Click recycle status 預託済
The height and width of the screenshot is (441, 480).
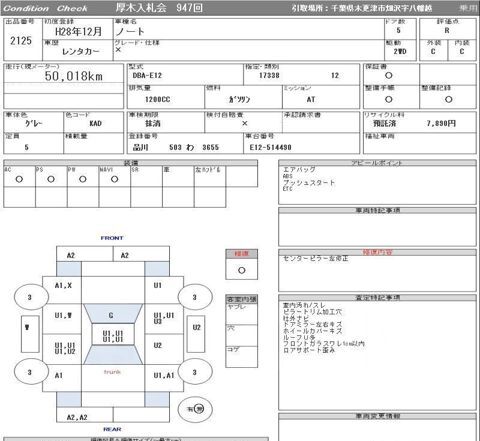385,124
